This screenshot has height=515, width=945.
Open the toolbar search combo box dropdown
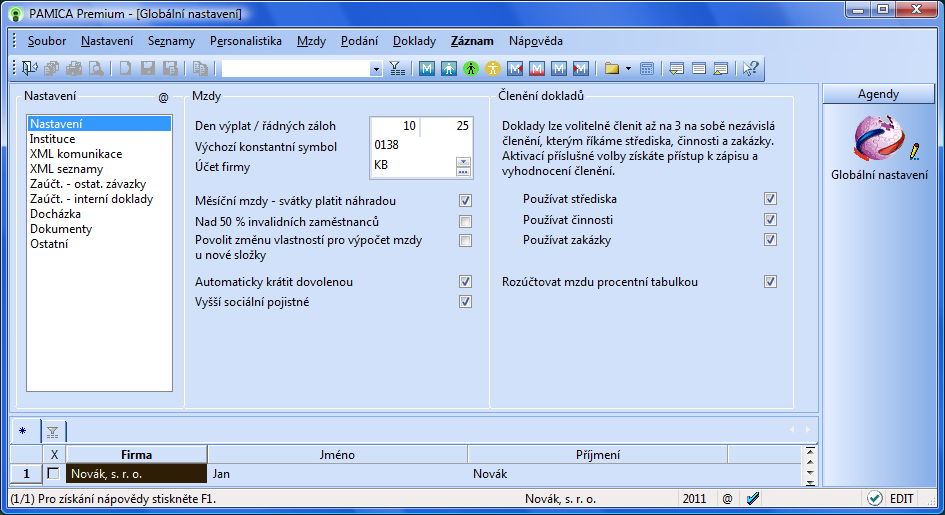pos(376,69)
